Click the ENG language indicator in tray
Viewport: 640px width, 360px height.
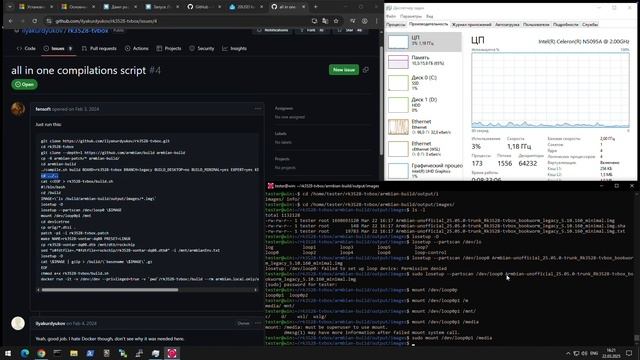coord(594,353)
